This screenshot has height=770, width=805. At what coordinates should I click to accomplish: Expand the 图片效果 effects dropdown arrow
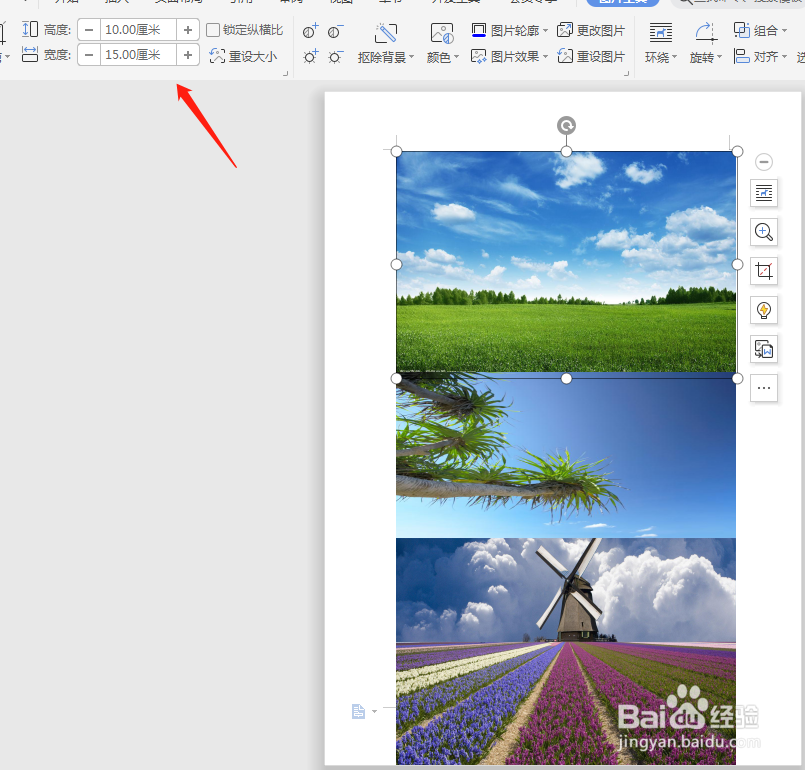click(545, 56)
